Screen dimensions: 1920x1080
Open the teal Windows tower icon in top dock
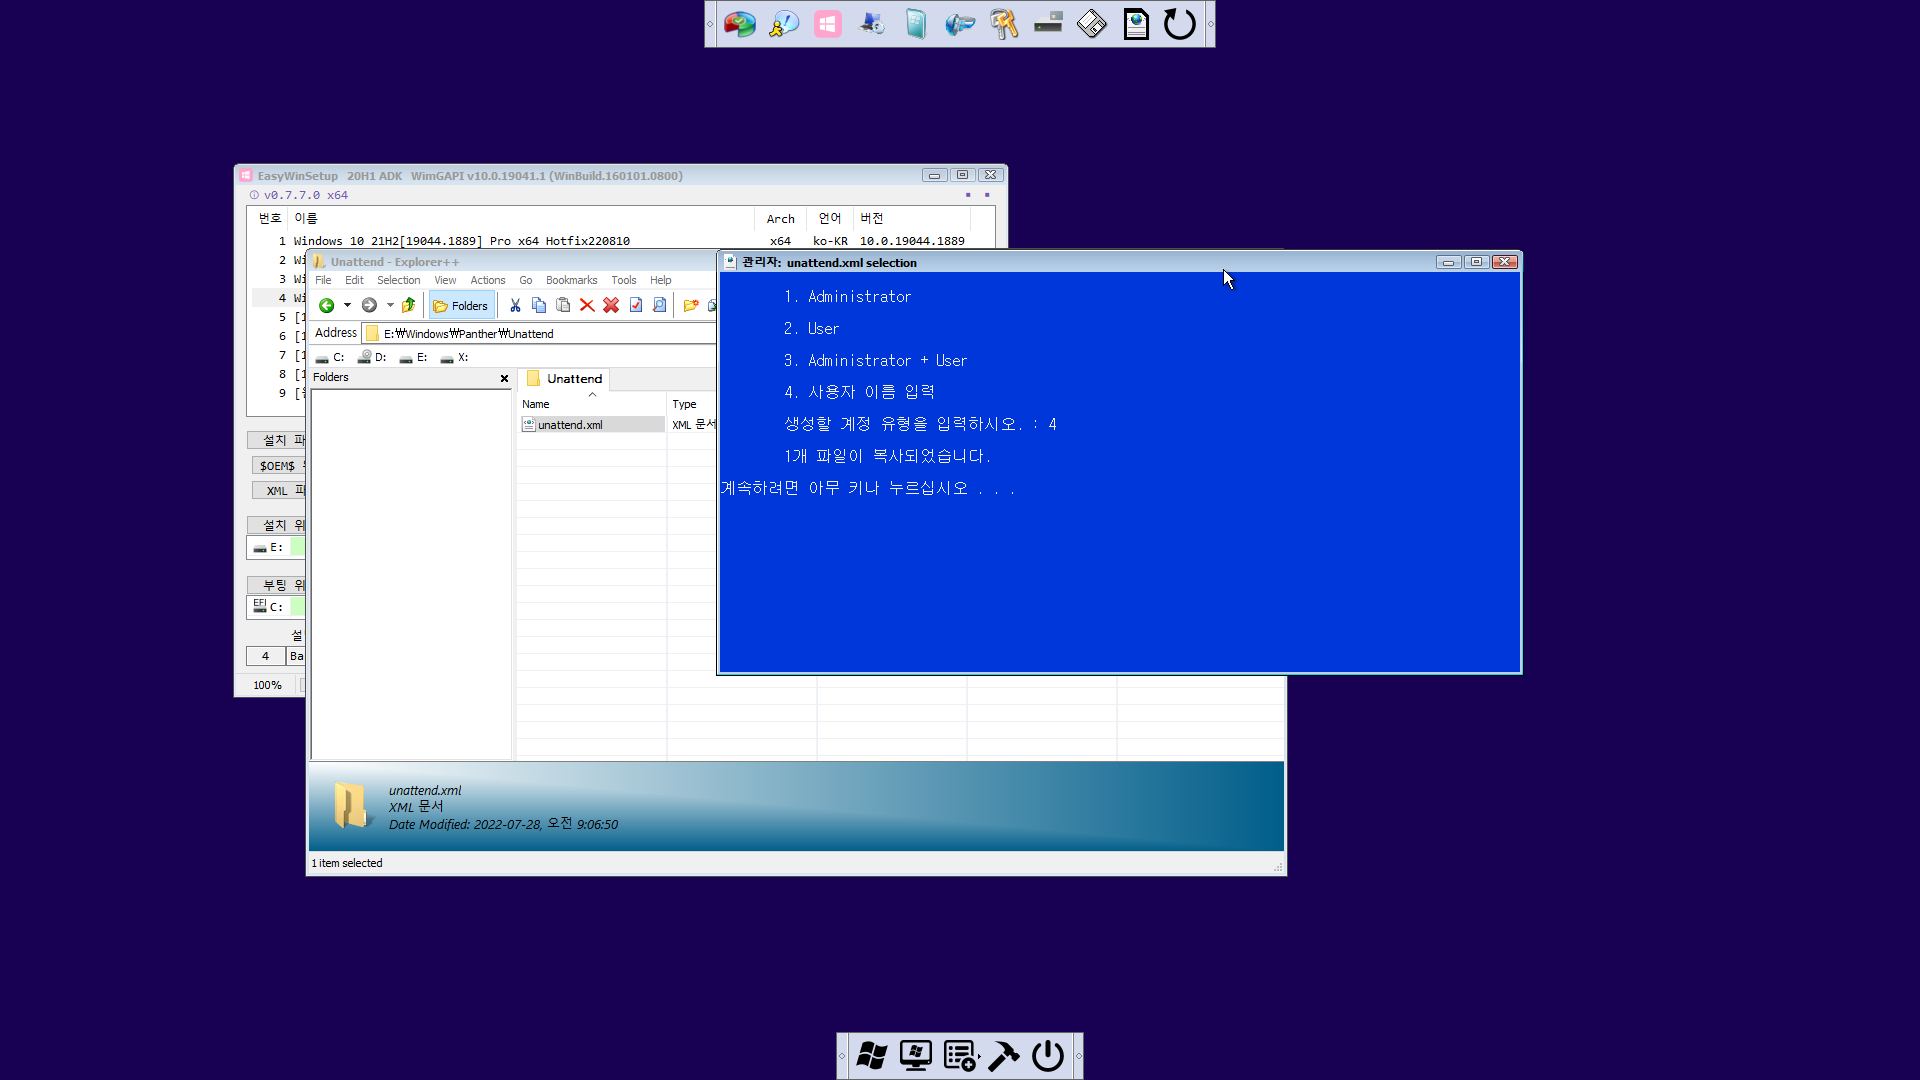(x=916, y=24)
